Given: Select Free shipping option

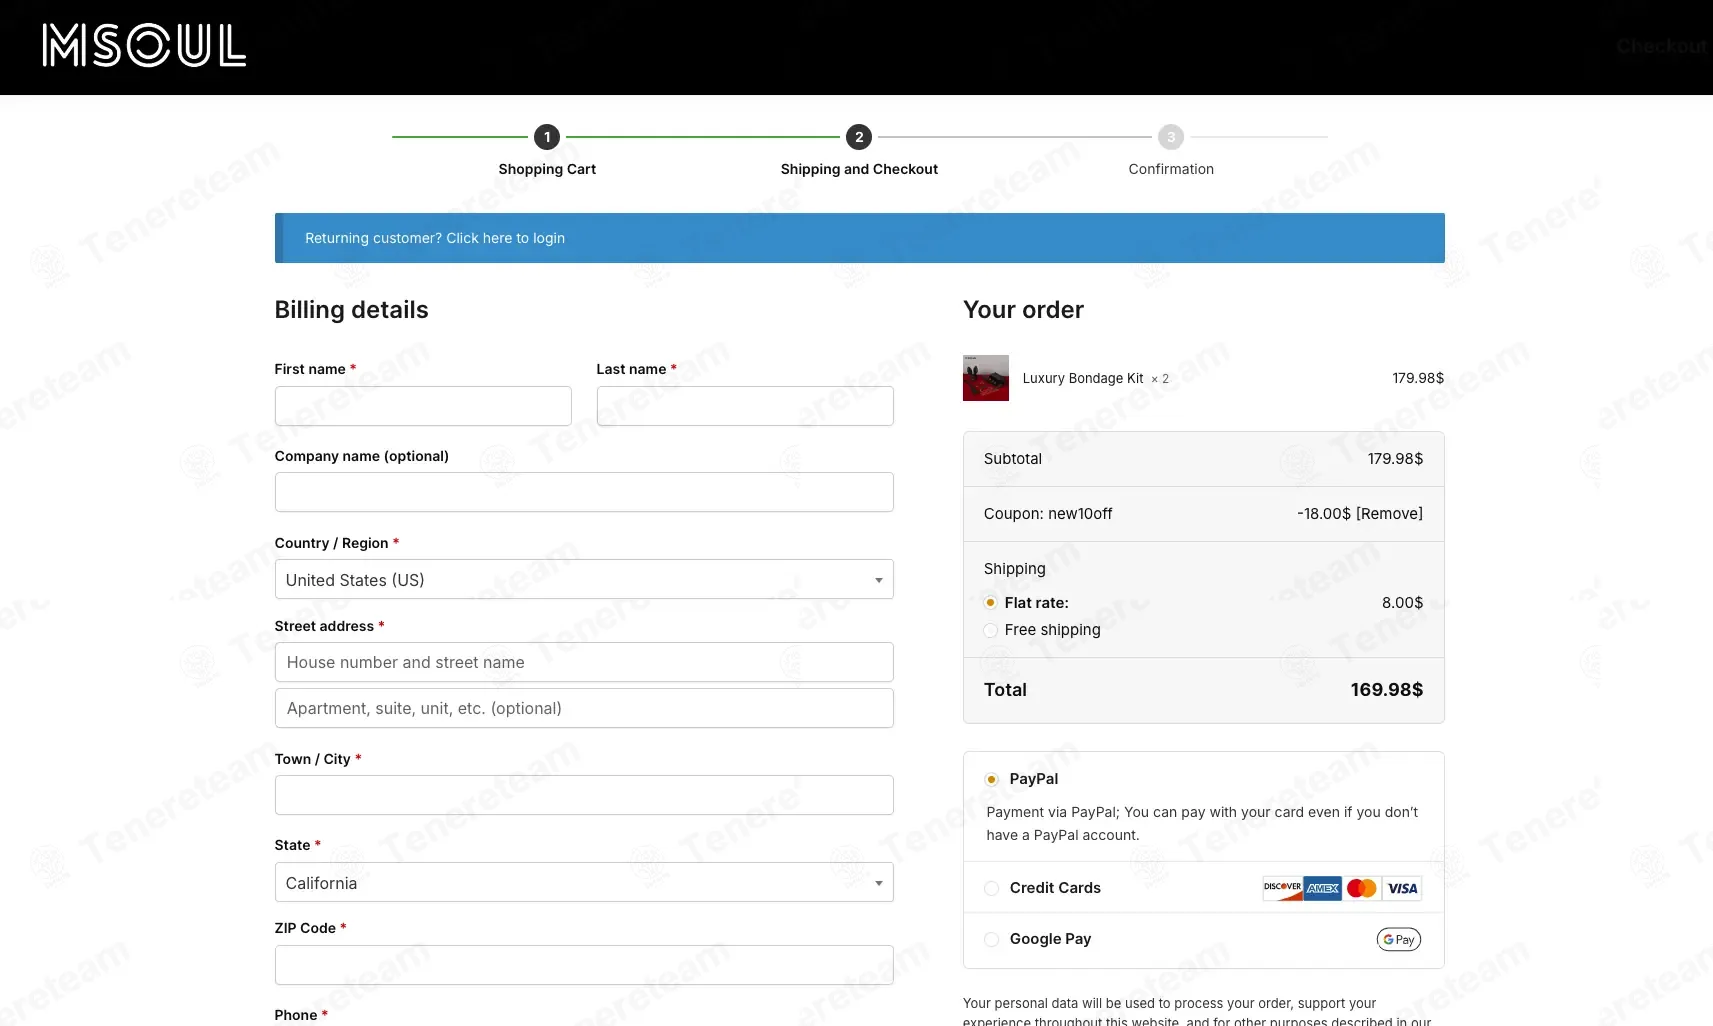Looking at the screenshot, I should click(990, 630).
